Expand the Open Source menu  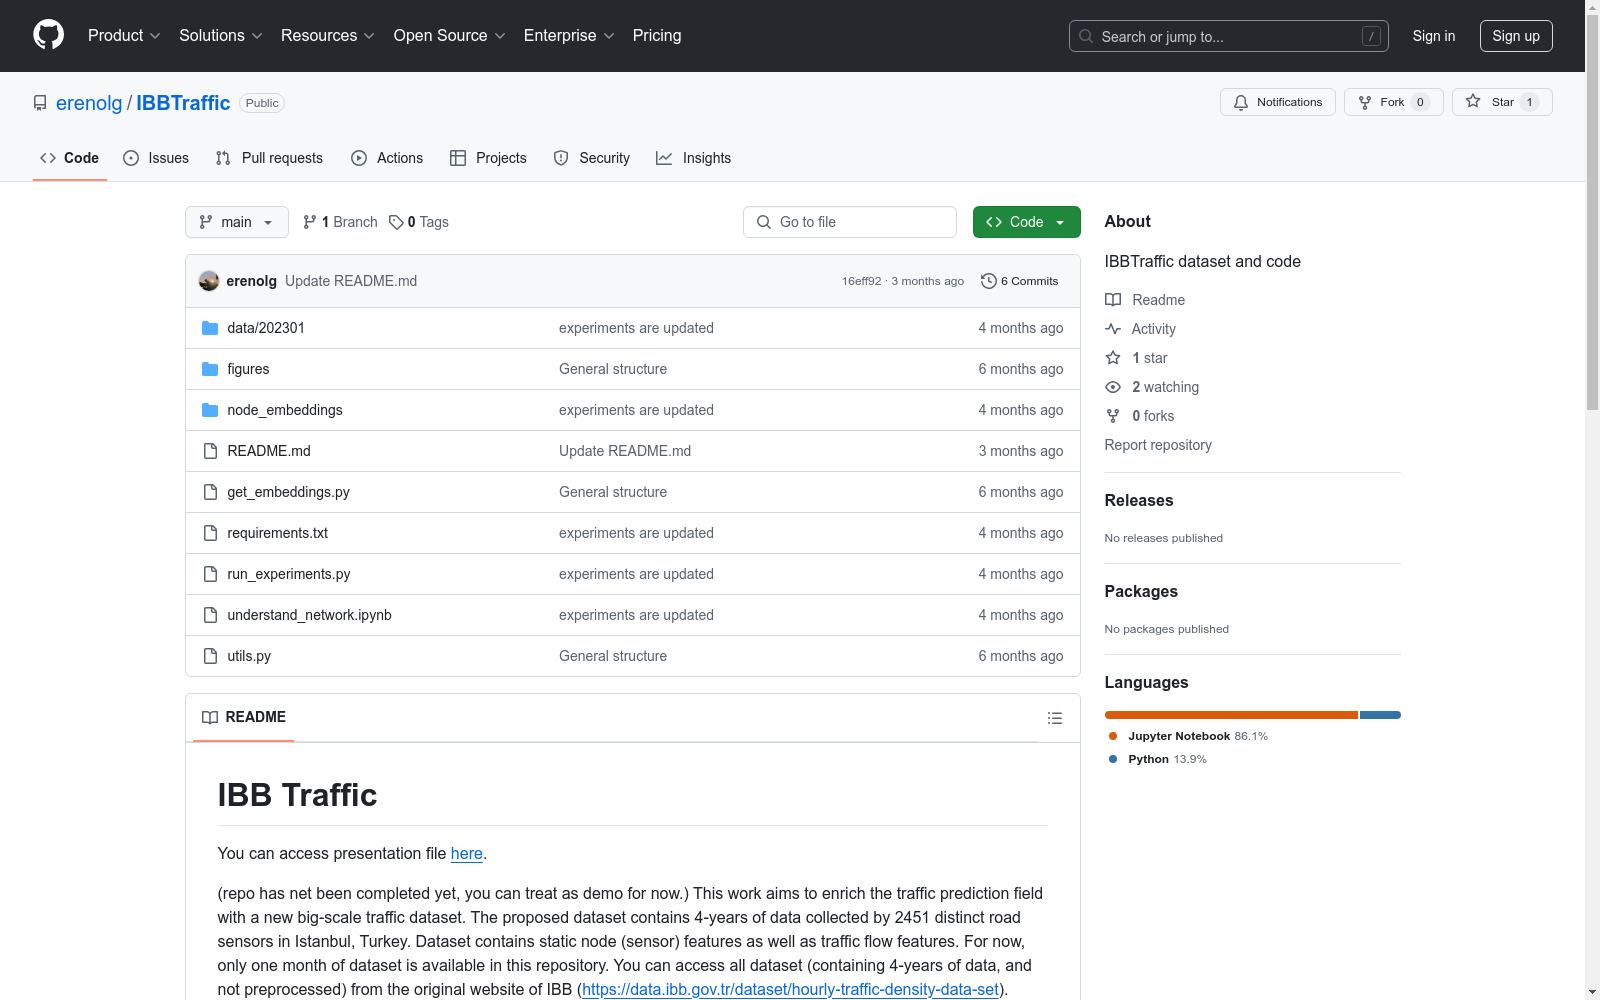(450, 36)
